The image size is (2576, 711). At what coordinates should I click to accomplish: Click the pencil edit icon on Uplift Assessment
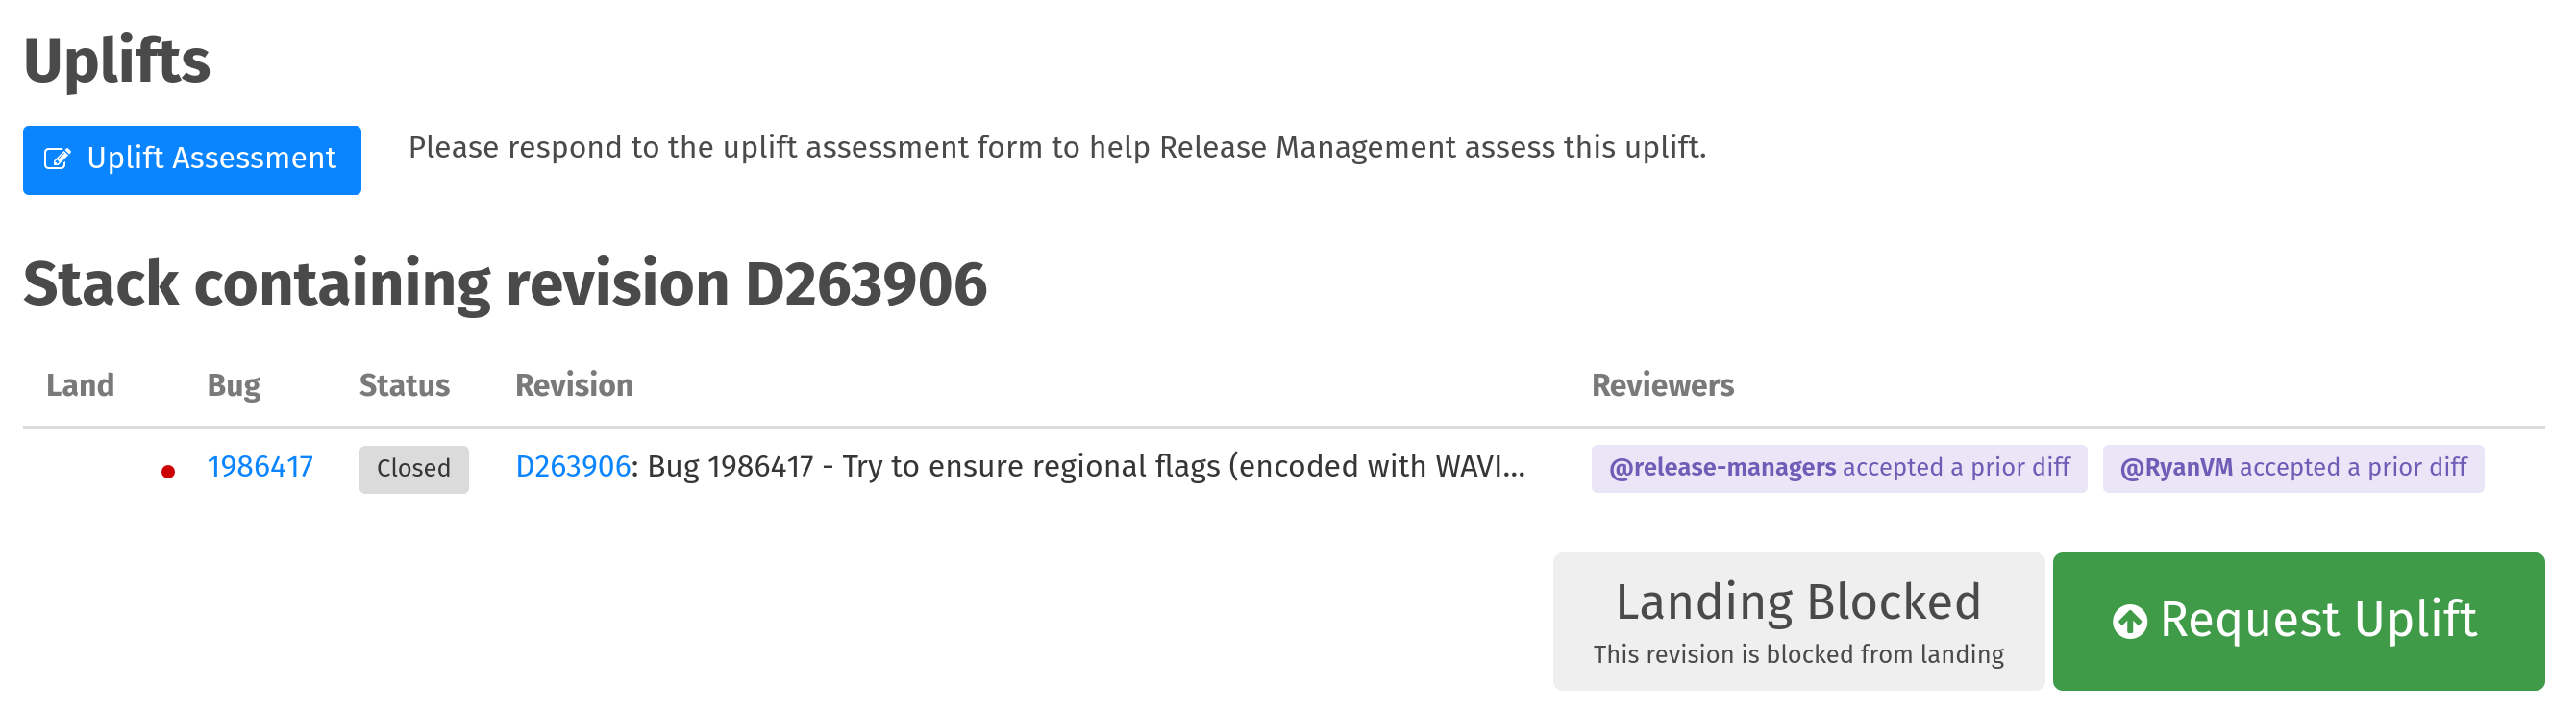pos(58,159)
